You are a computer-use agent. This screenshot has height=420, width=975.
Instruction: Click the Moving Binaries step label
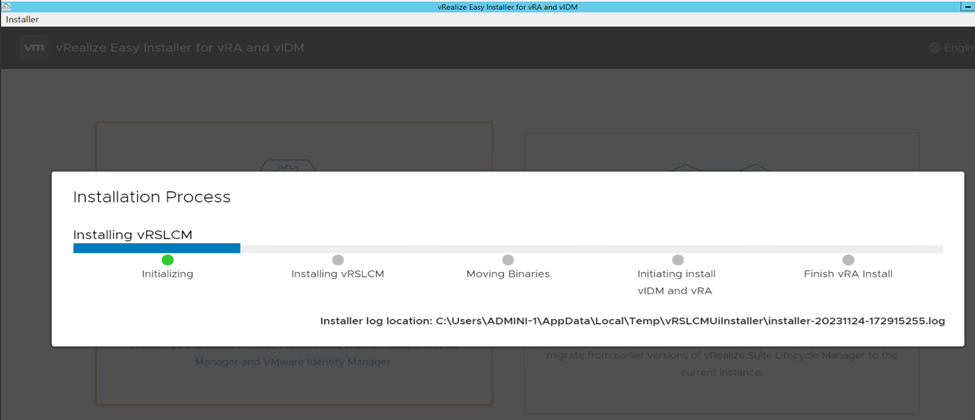508,274
